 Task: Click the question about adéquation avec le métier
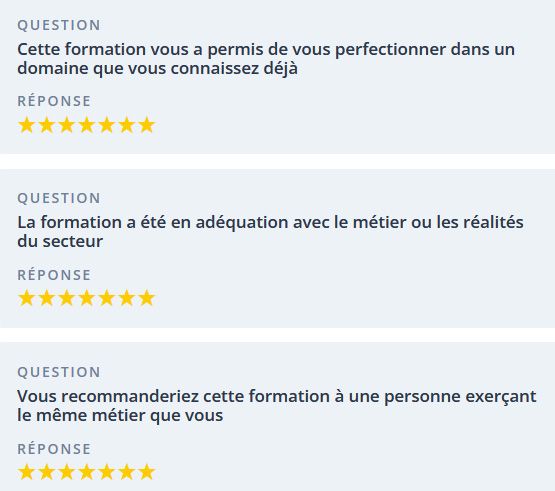pos(270,232)
